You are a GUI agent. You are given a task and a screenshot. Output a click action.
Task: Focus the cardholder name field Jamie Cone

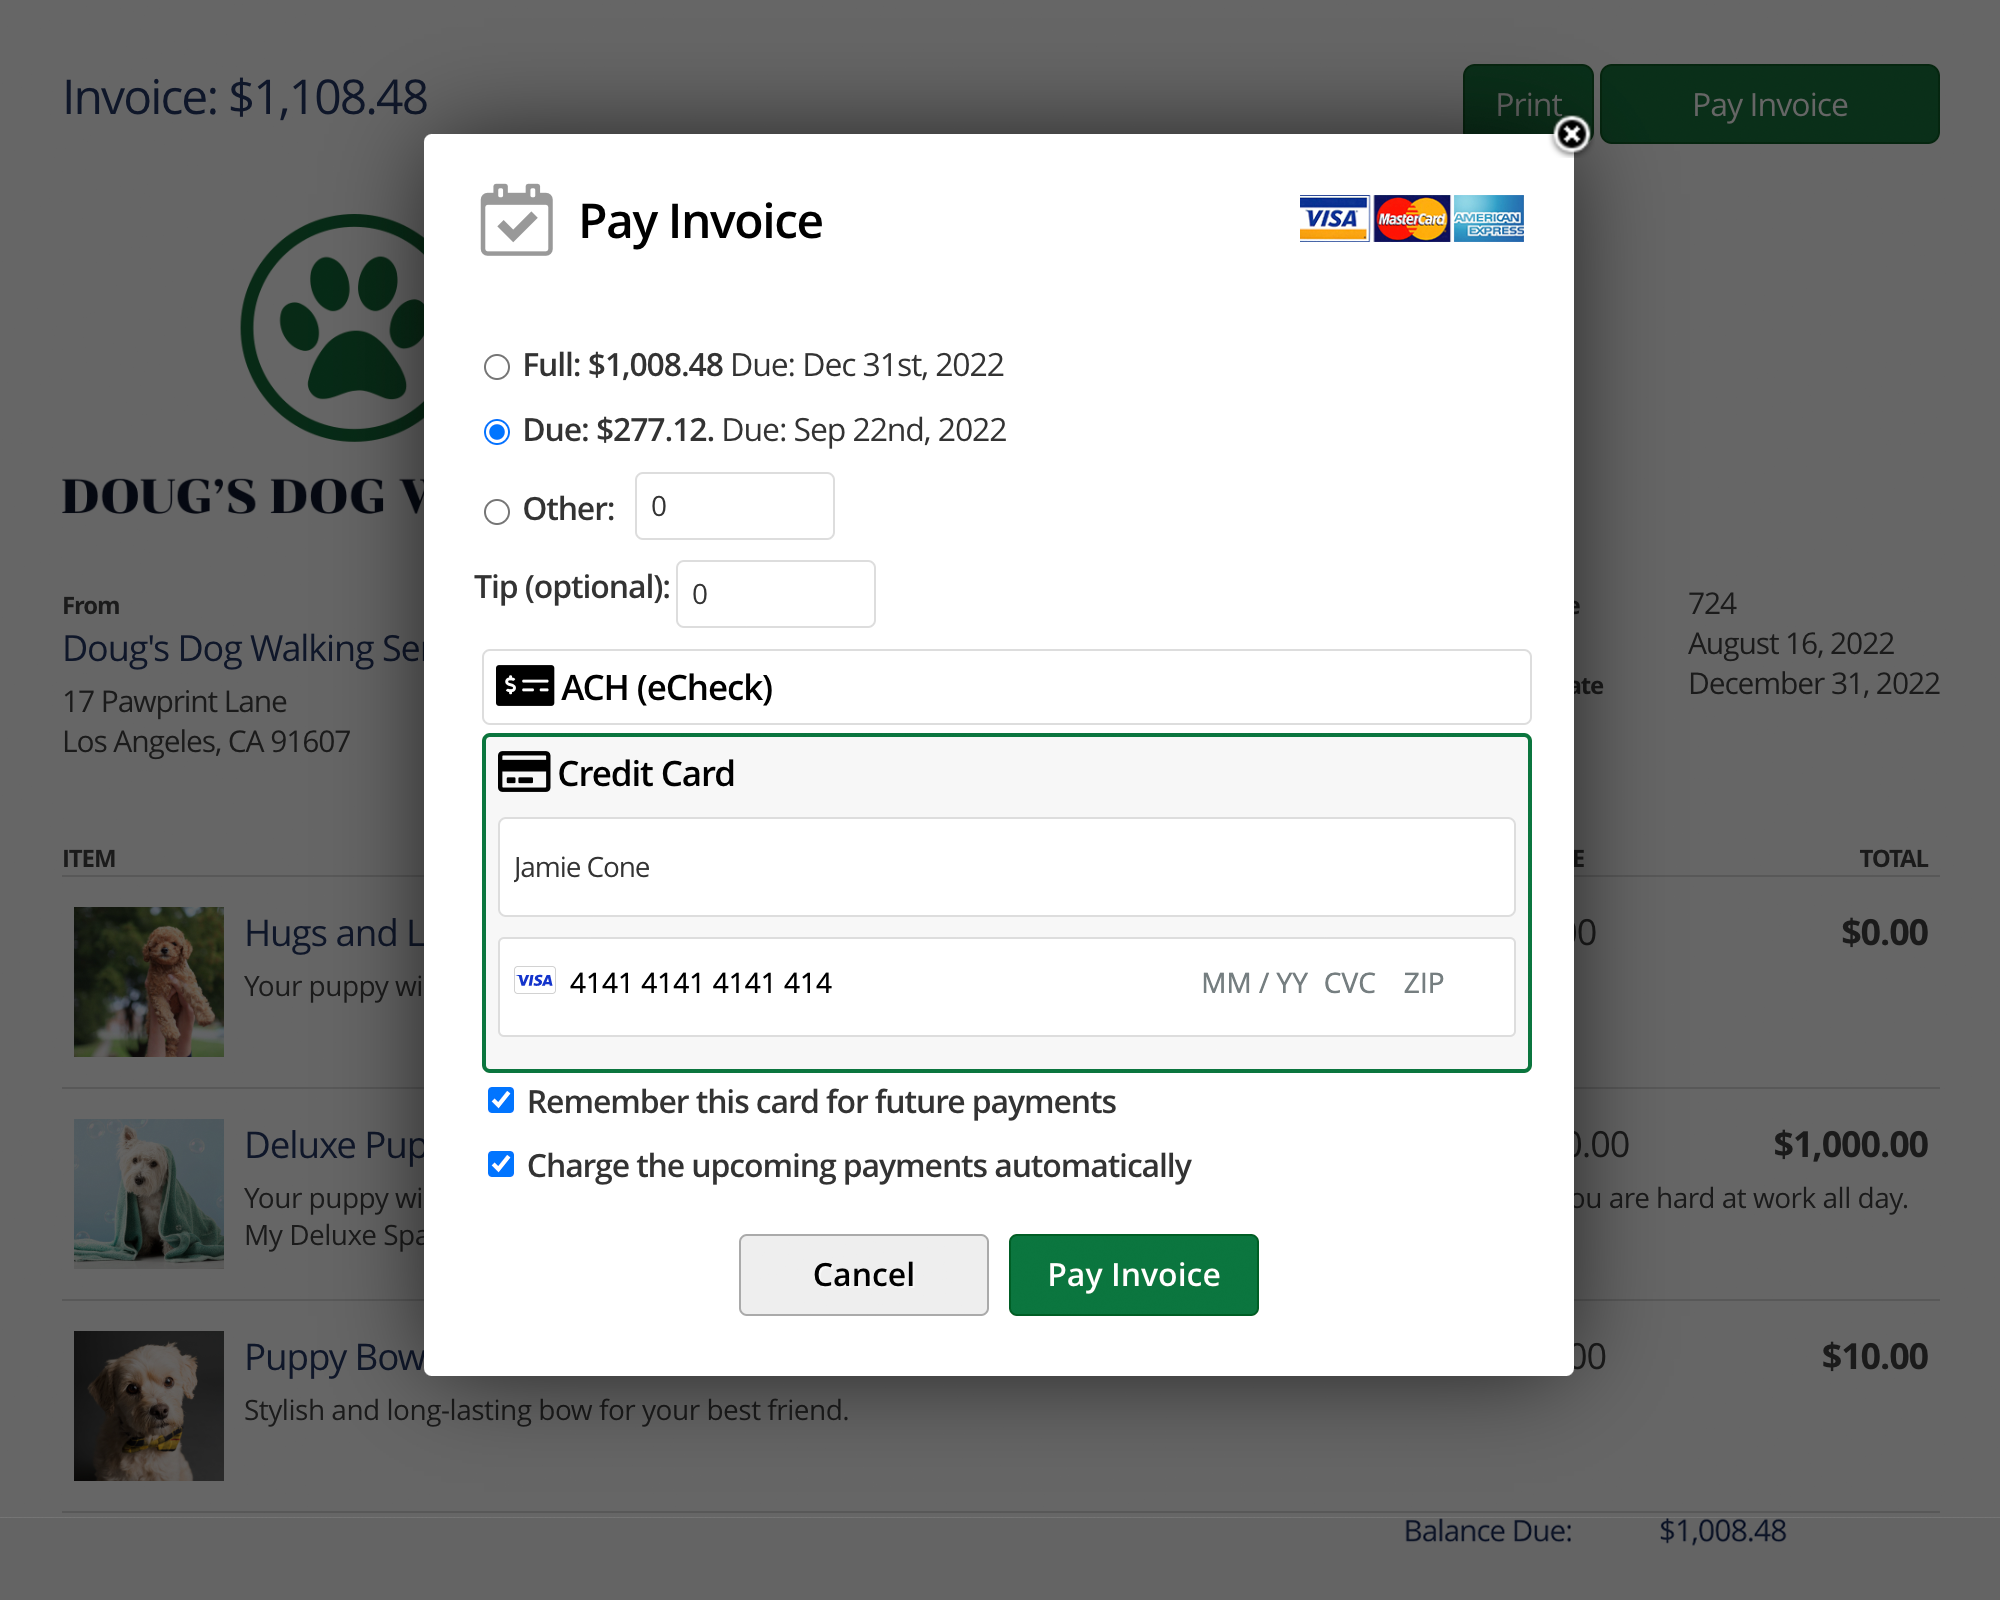1005,867
